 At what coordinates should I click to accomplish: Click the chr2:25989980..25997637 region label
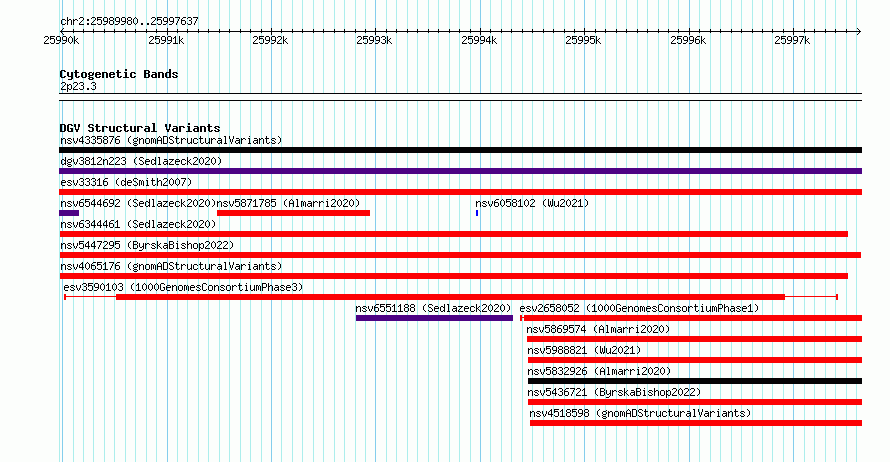coord(129,21)
